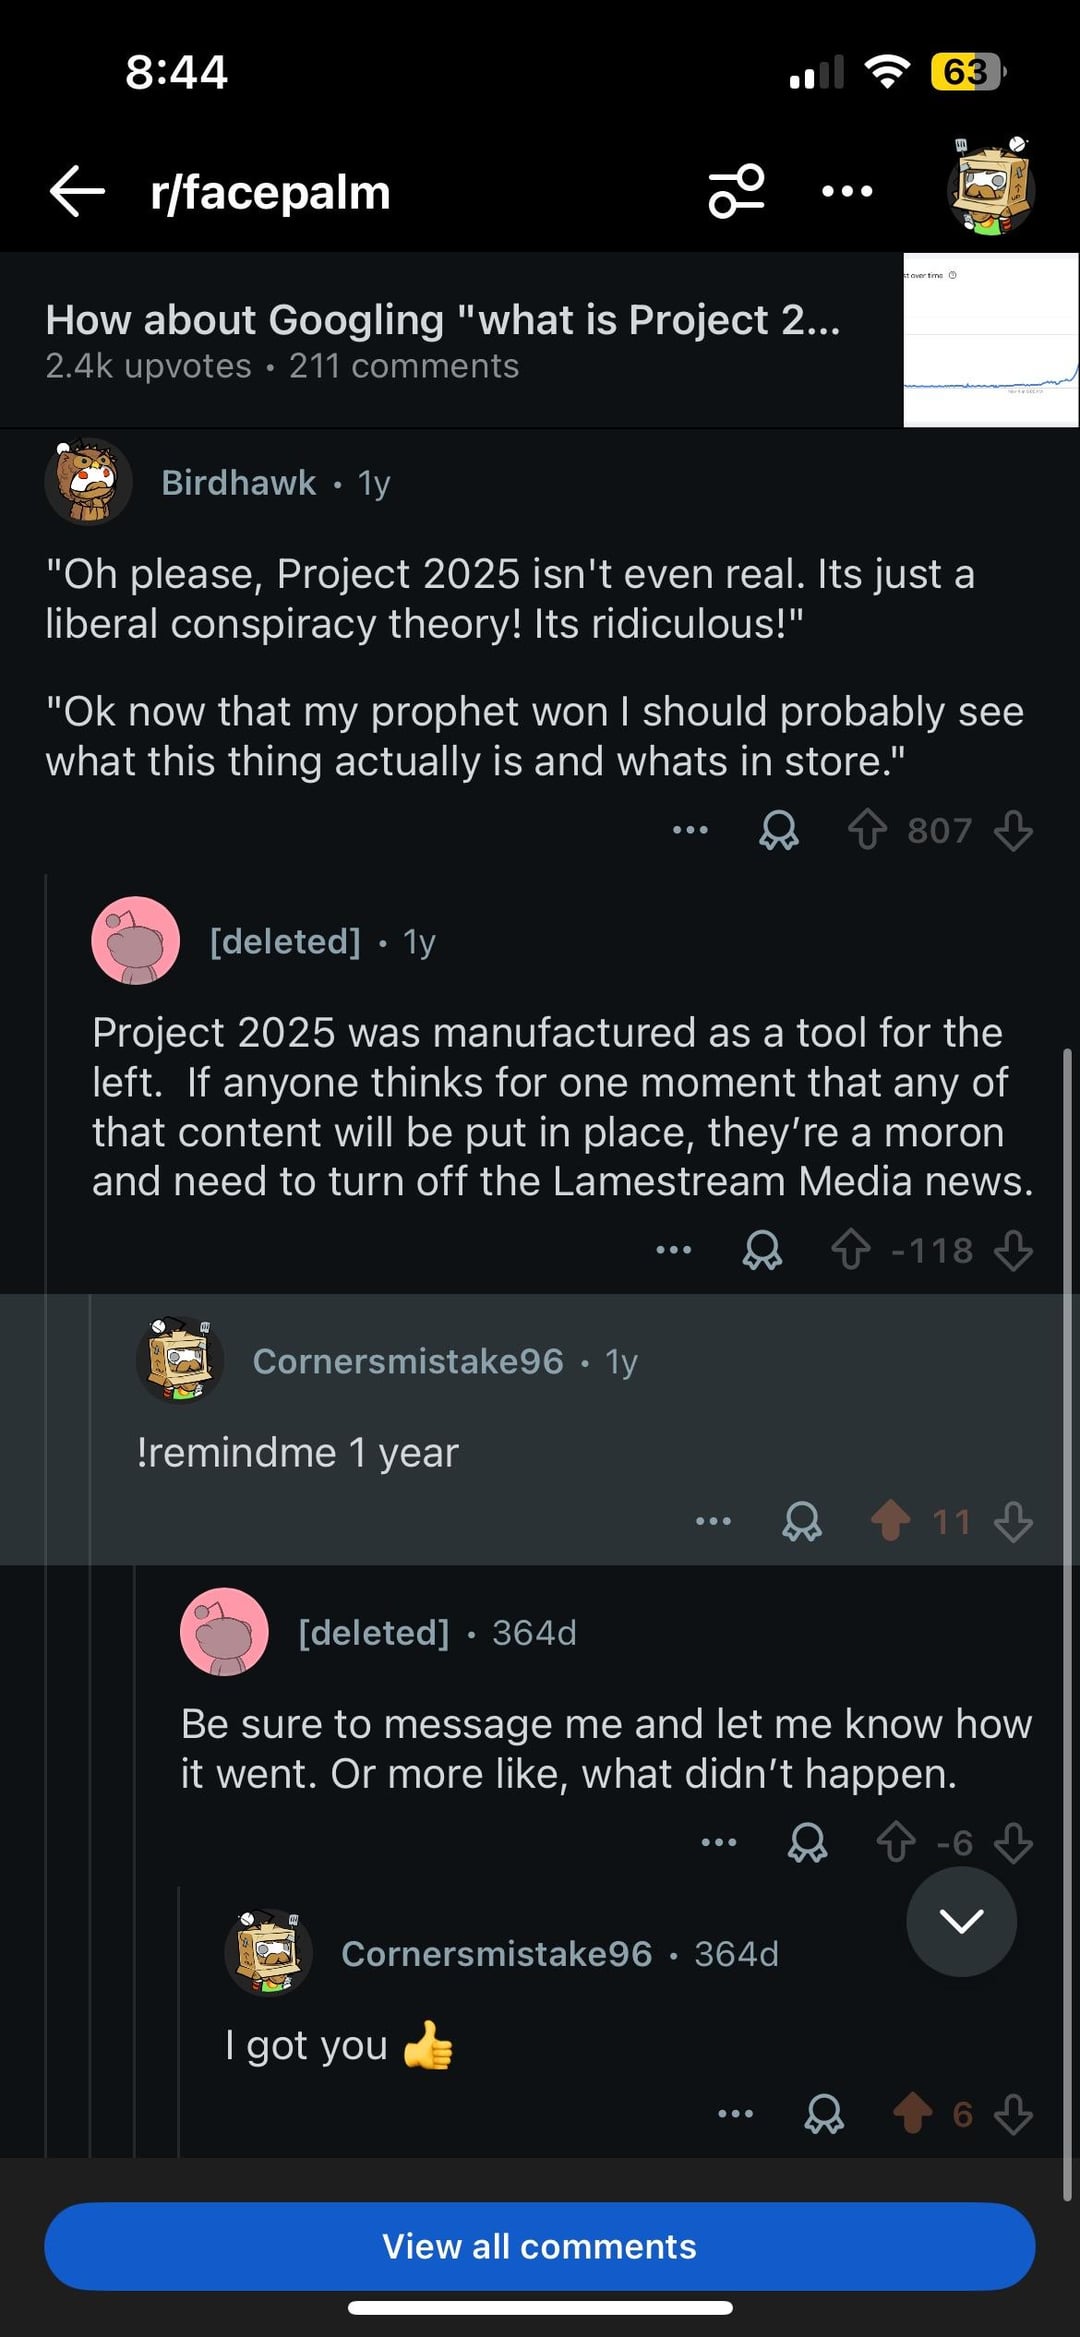This screenshot has height=2337, width=1080.
Task: Tap the back arrow to leave thread
Action: [77, 191]
